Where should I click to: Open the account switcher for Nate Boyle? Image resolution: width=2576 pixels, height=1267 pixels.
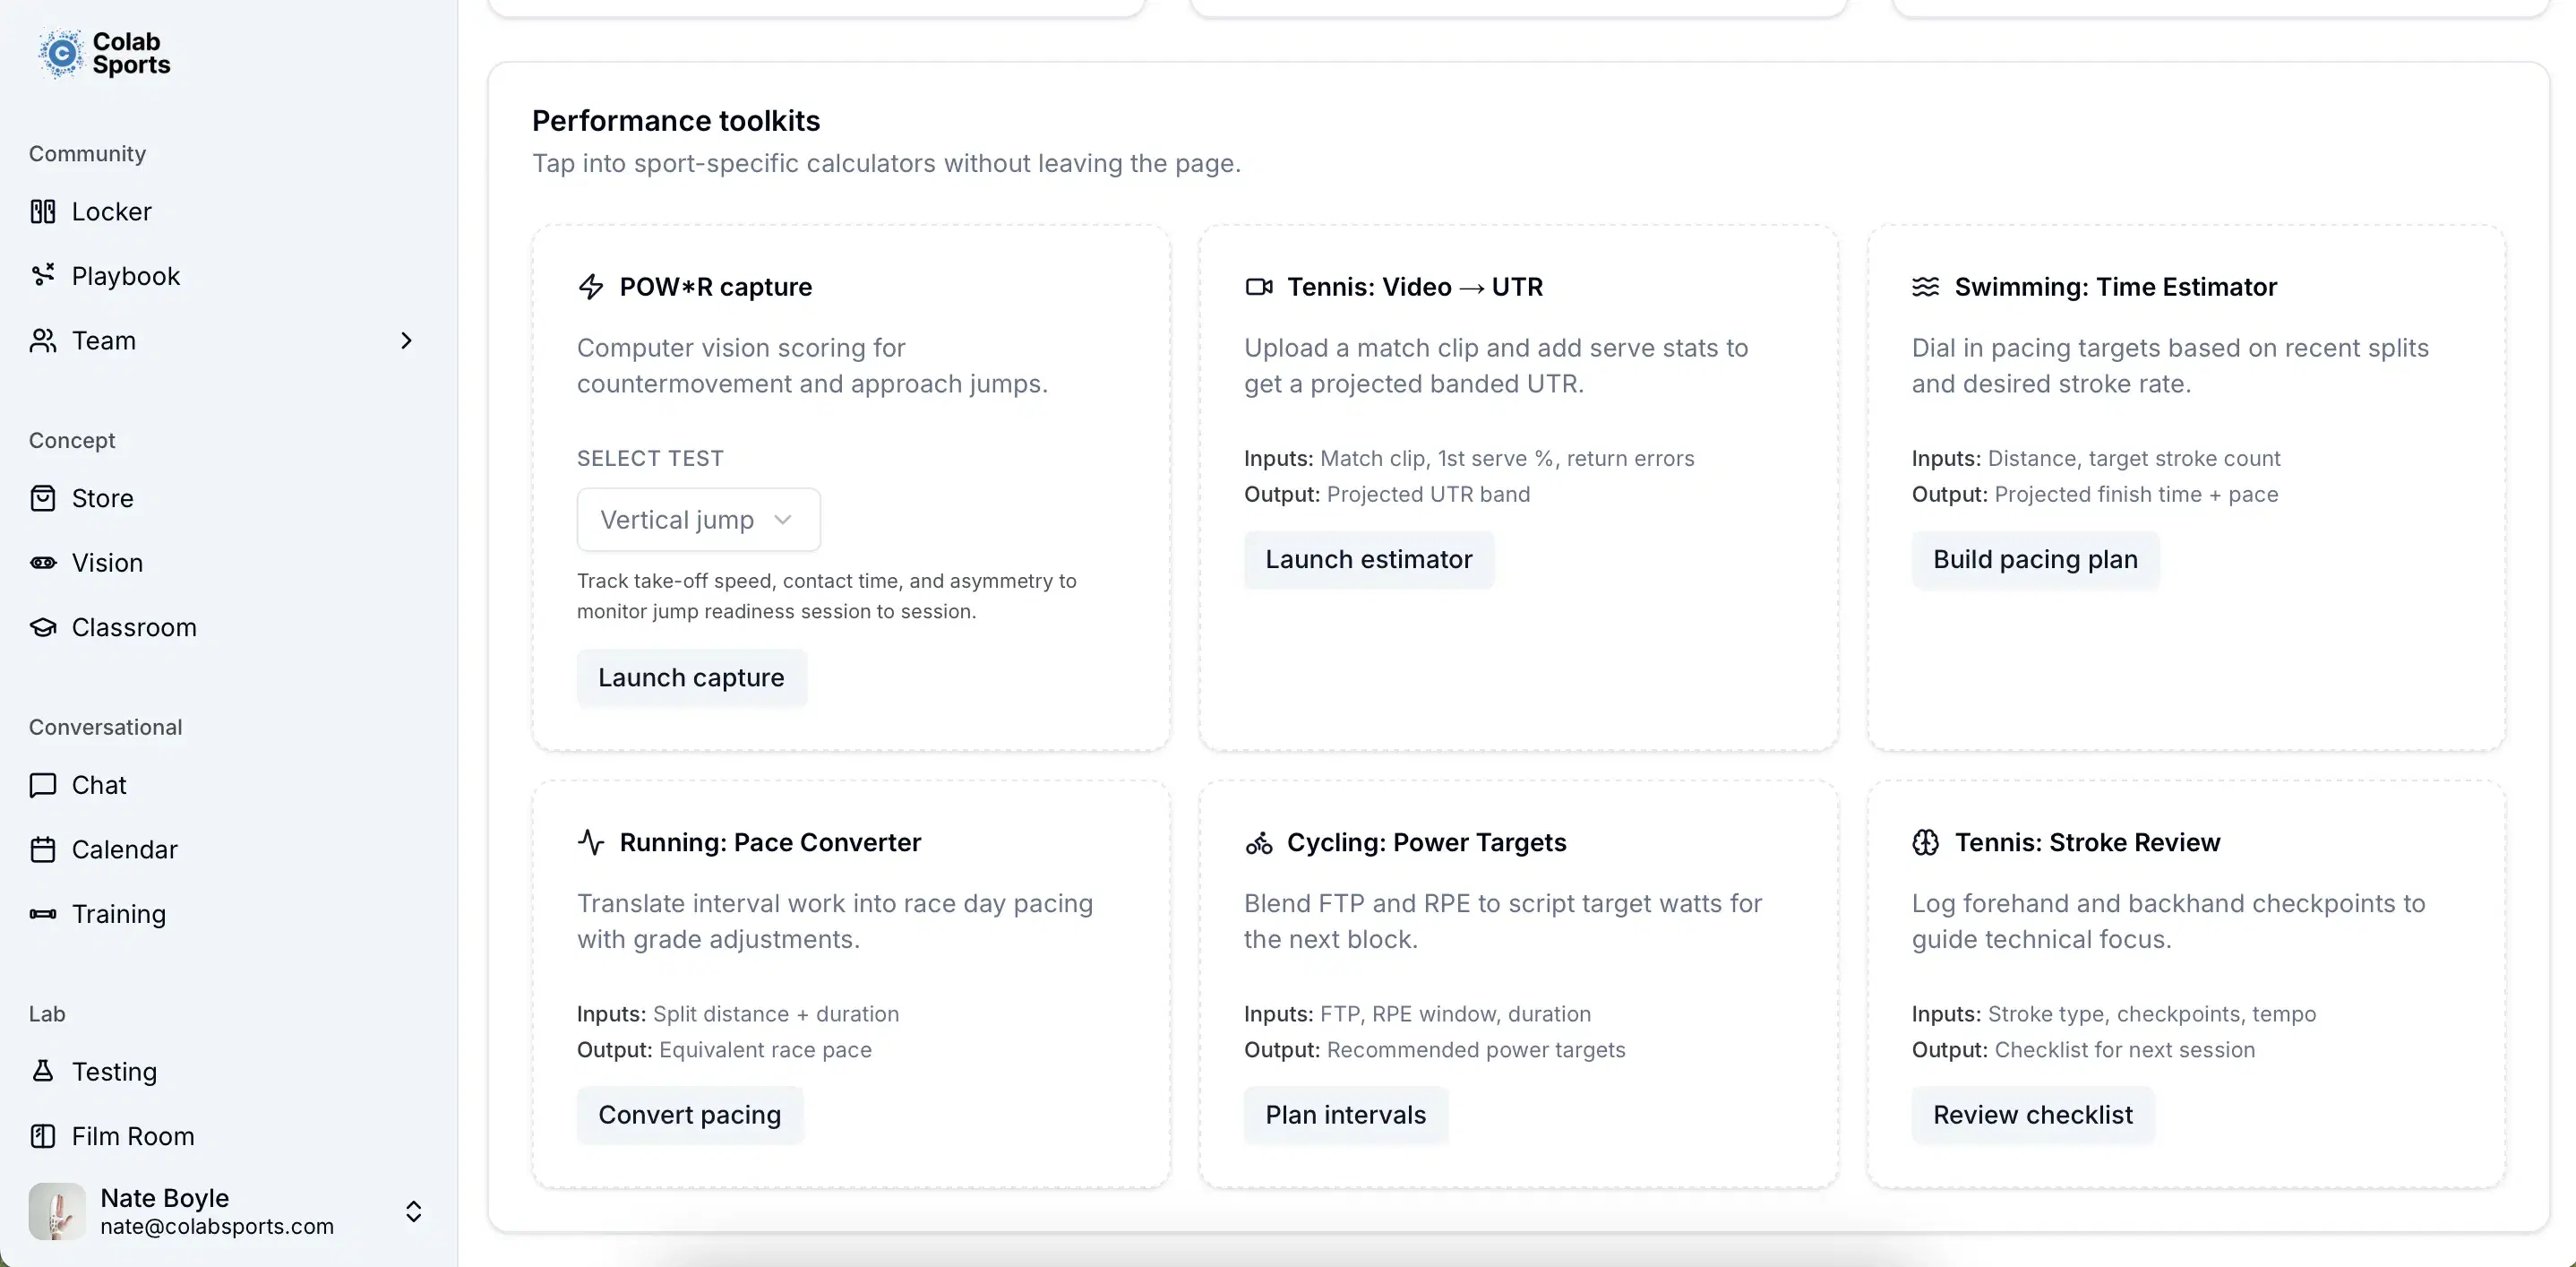[x=413, y=1211]
